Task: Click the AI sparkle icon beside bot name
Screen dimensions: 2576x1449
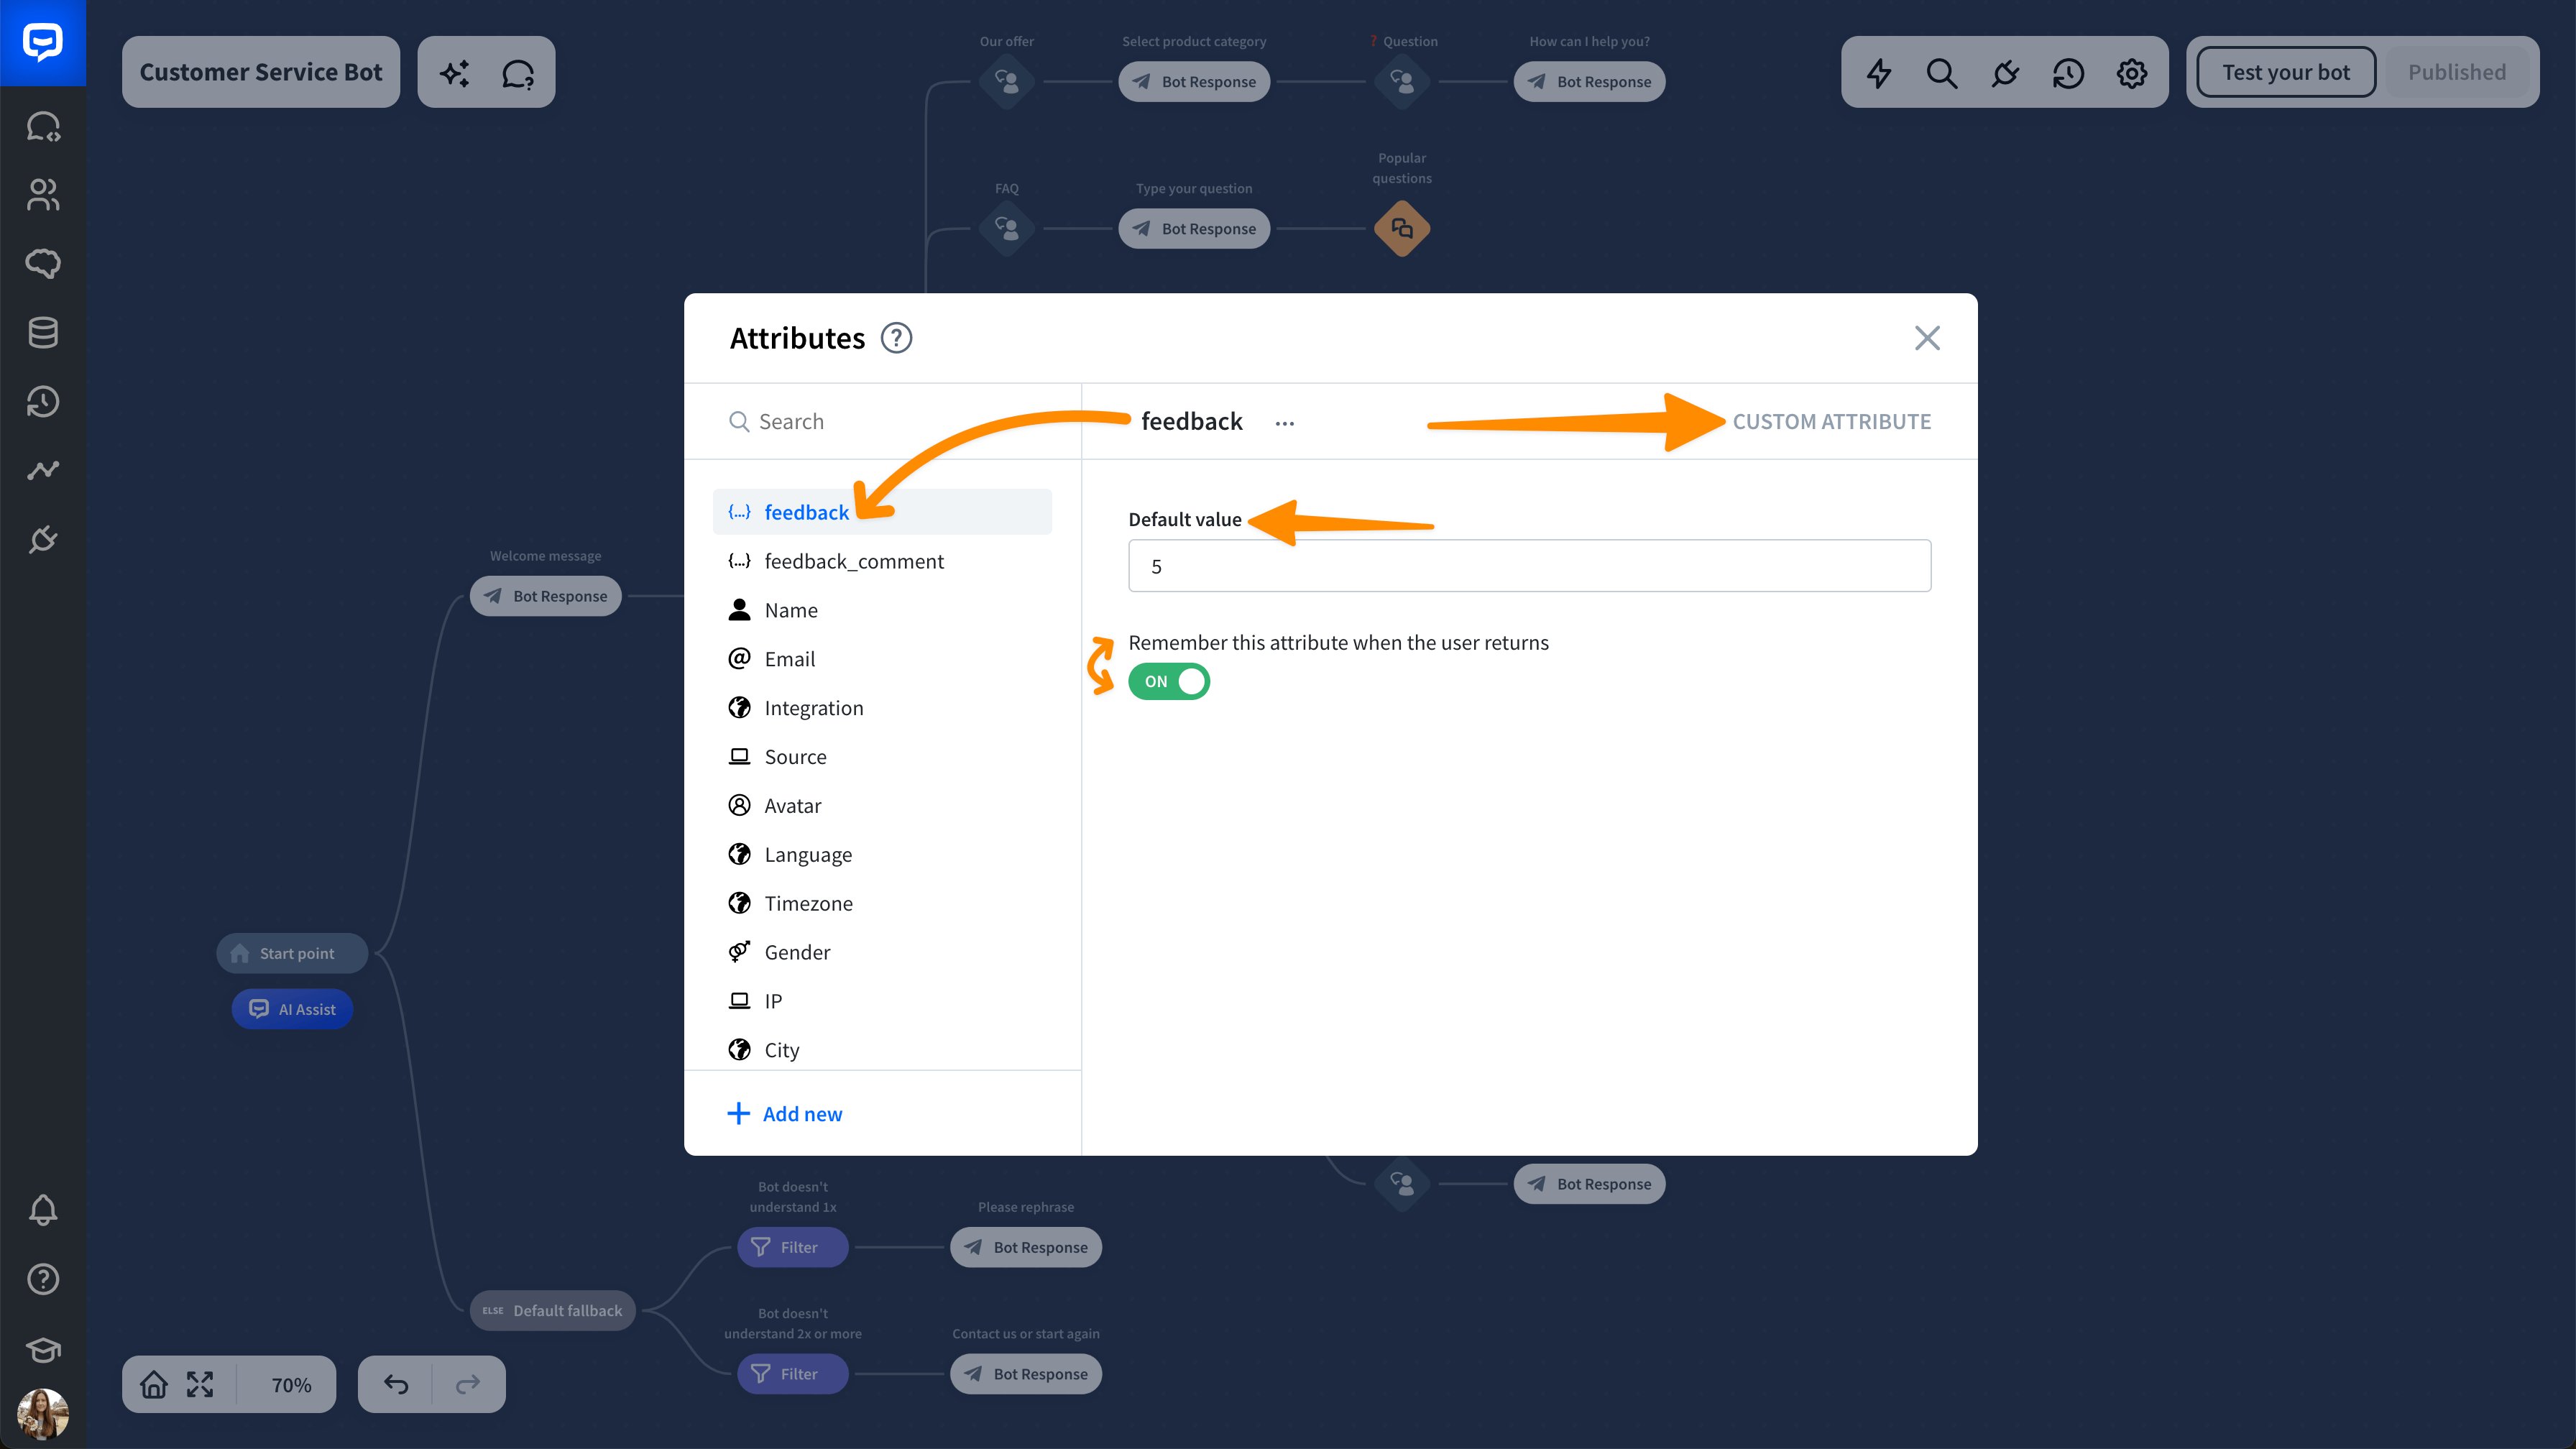Action: coord(454,73)
